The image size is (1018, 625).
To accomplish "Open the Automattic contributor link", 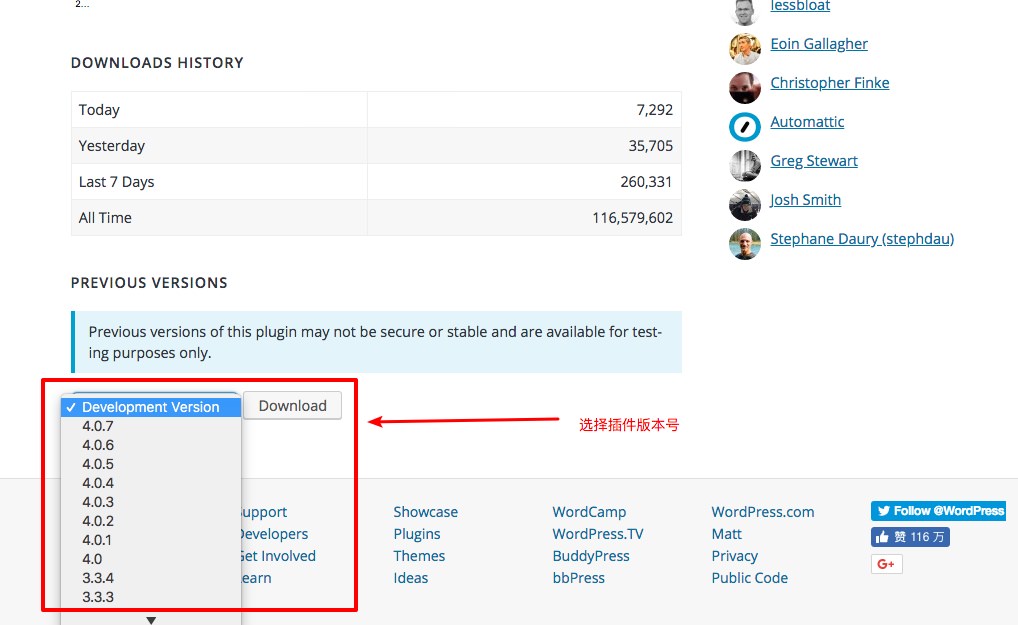I will [807, 122].
